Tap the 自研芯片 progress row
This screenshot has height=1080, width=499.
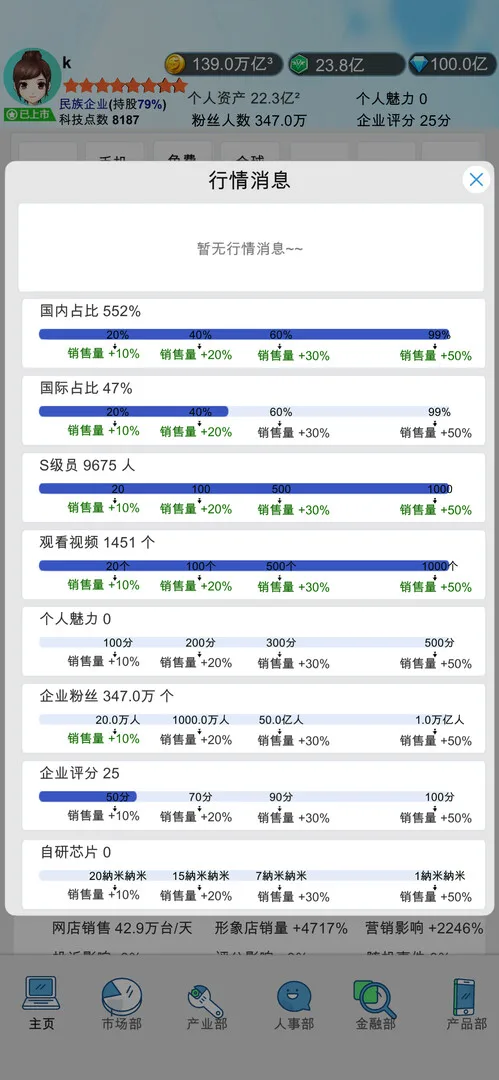(253, 874)
